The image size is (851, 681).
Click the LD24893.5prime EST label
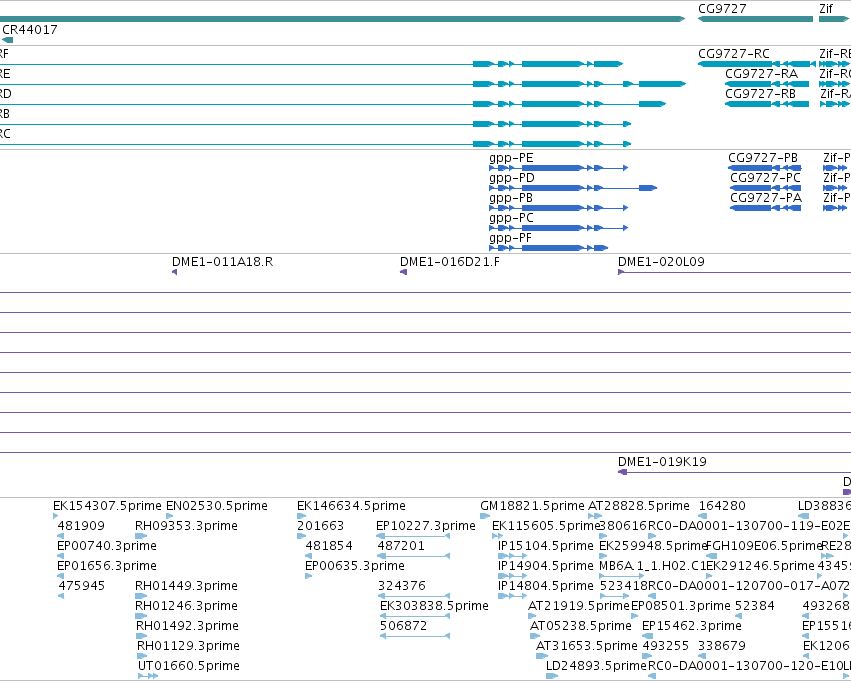[x=596, y=667]
